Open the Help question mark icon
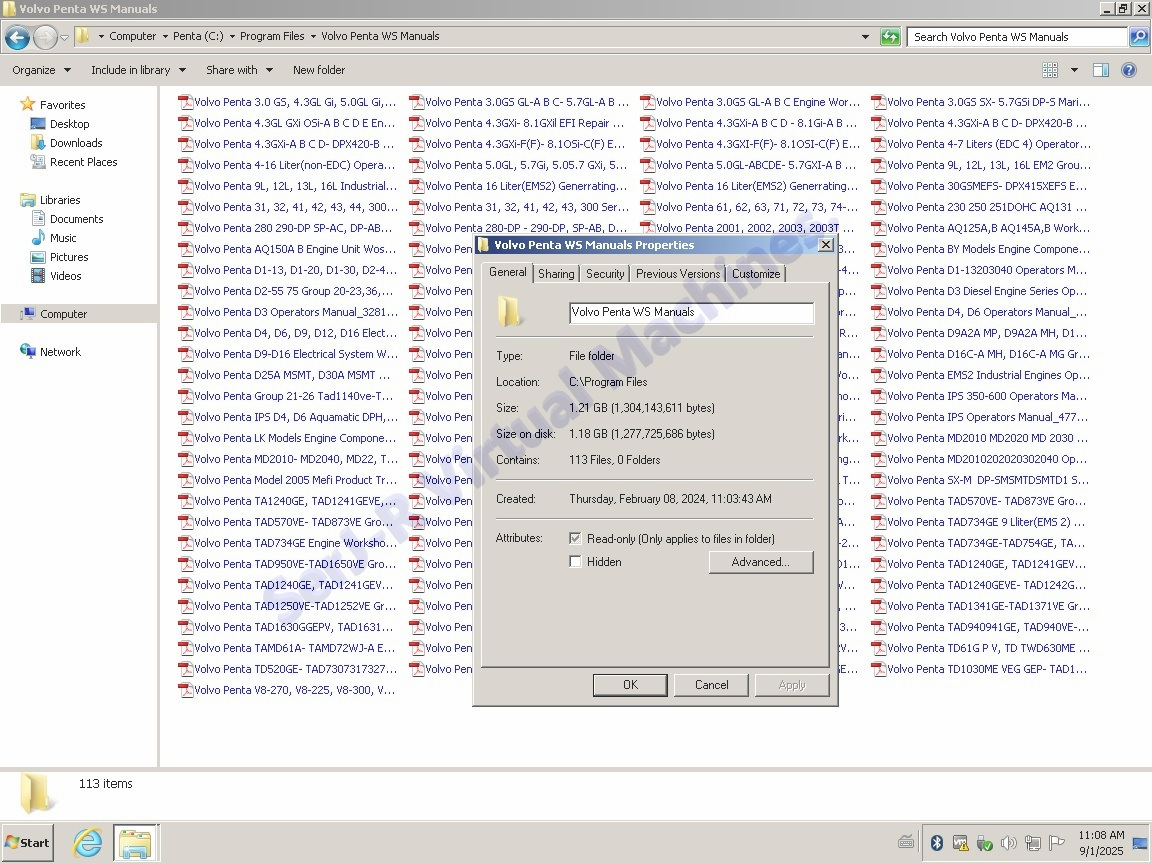This screenshot has width=1152, height=864. click(1129, 70)
